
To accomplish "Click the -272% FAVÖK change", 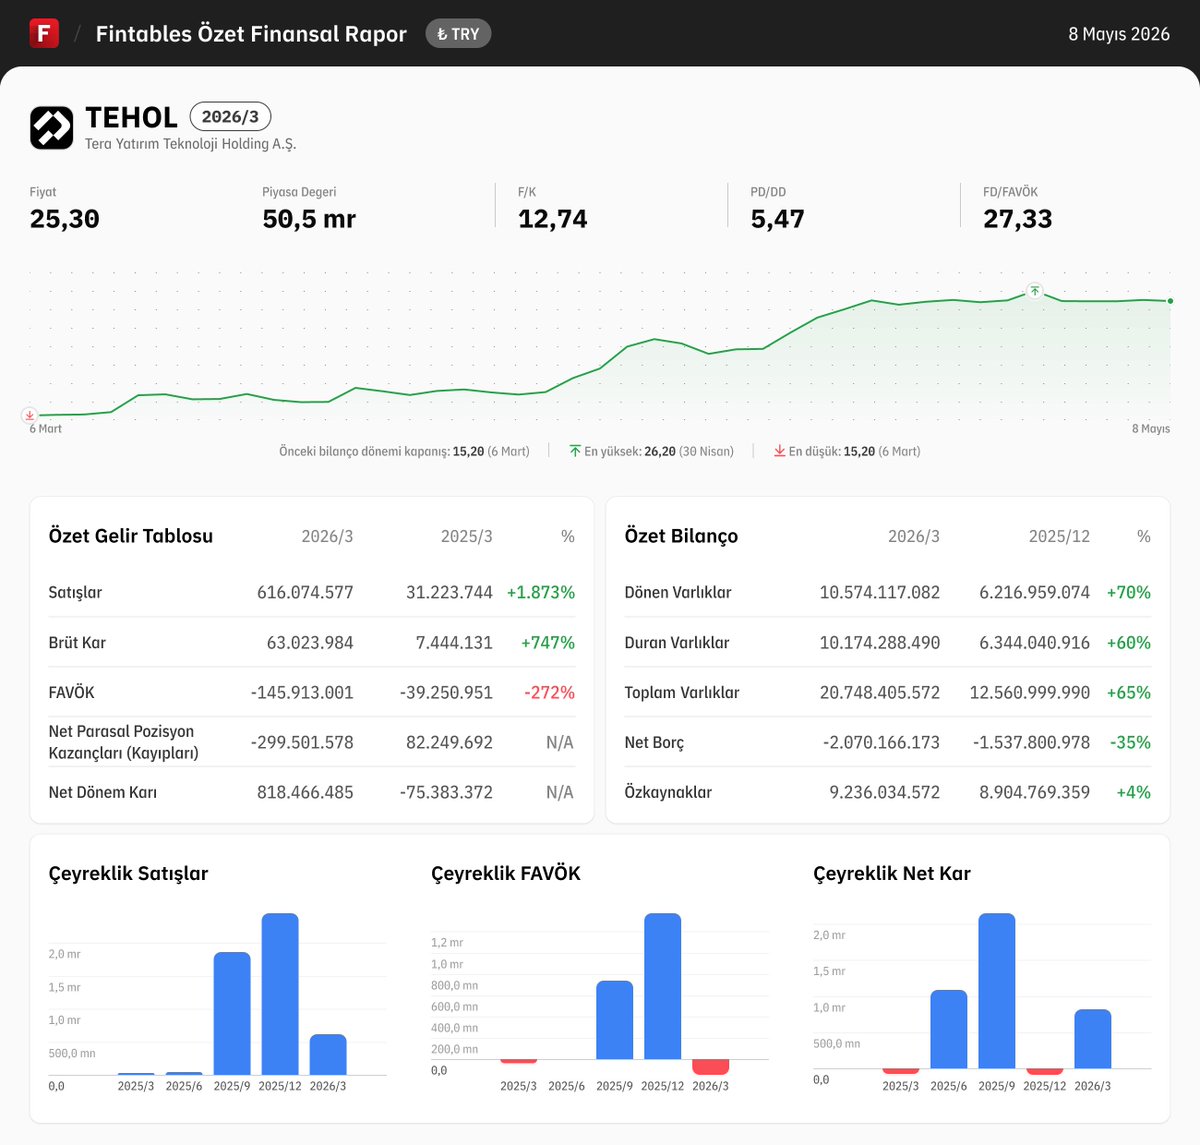I will (549, 692).
